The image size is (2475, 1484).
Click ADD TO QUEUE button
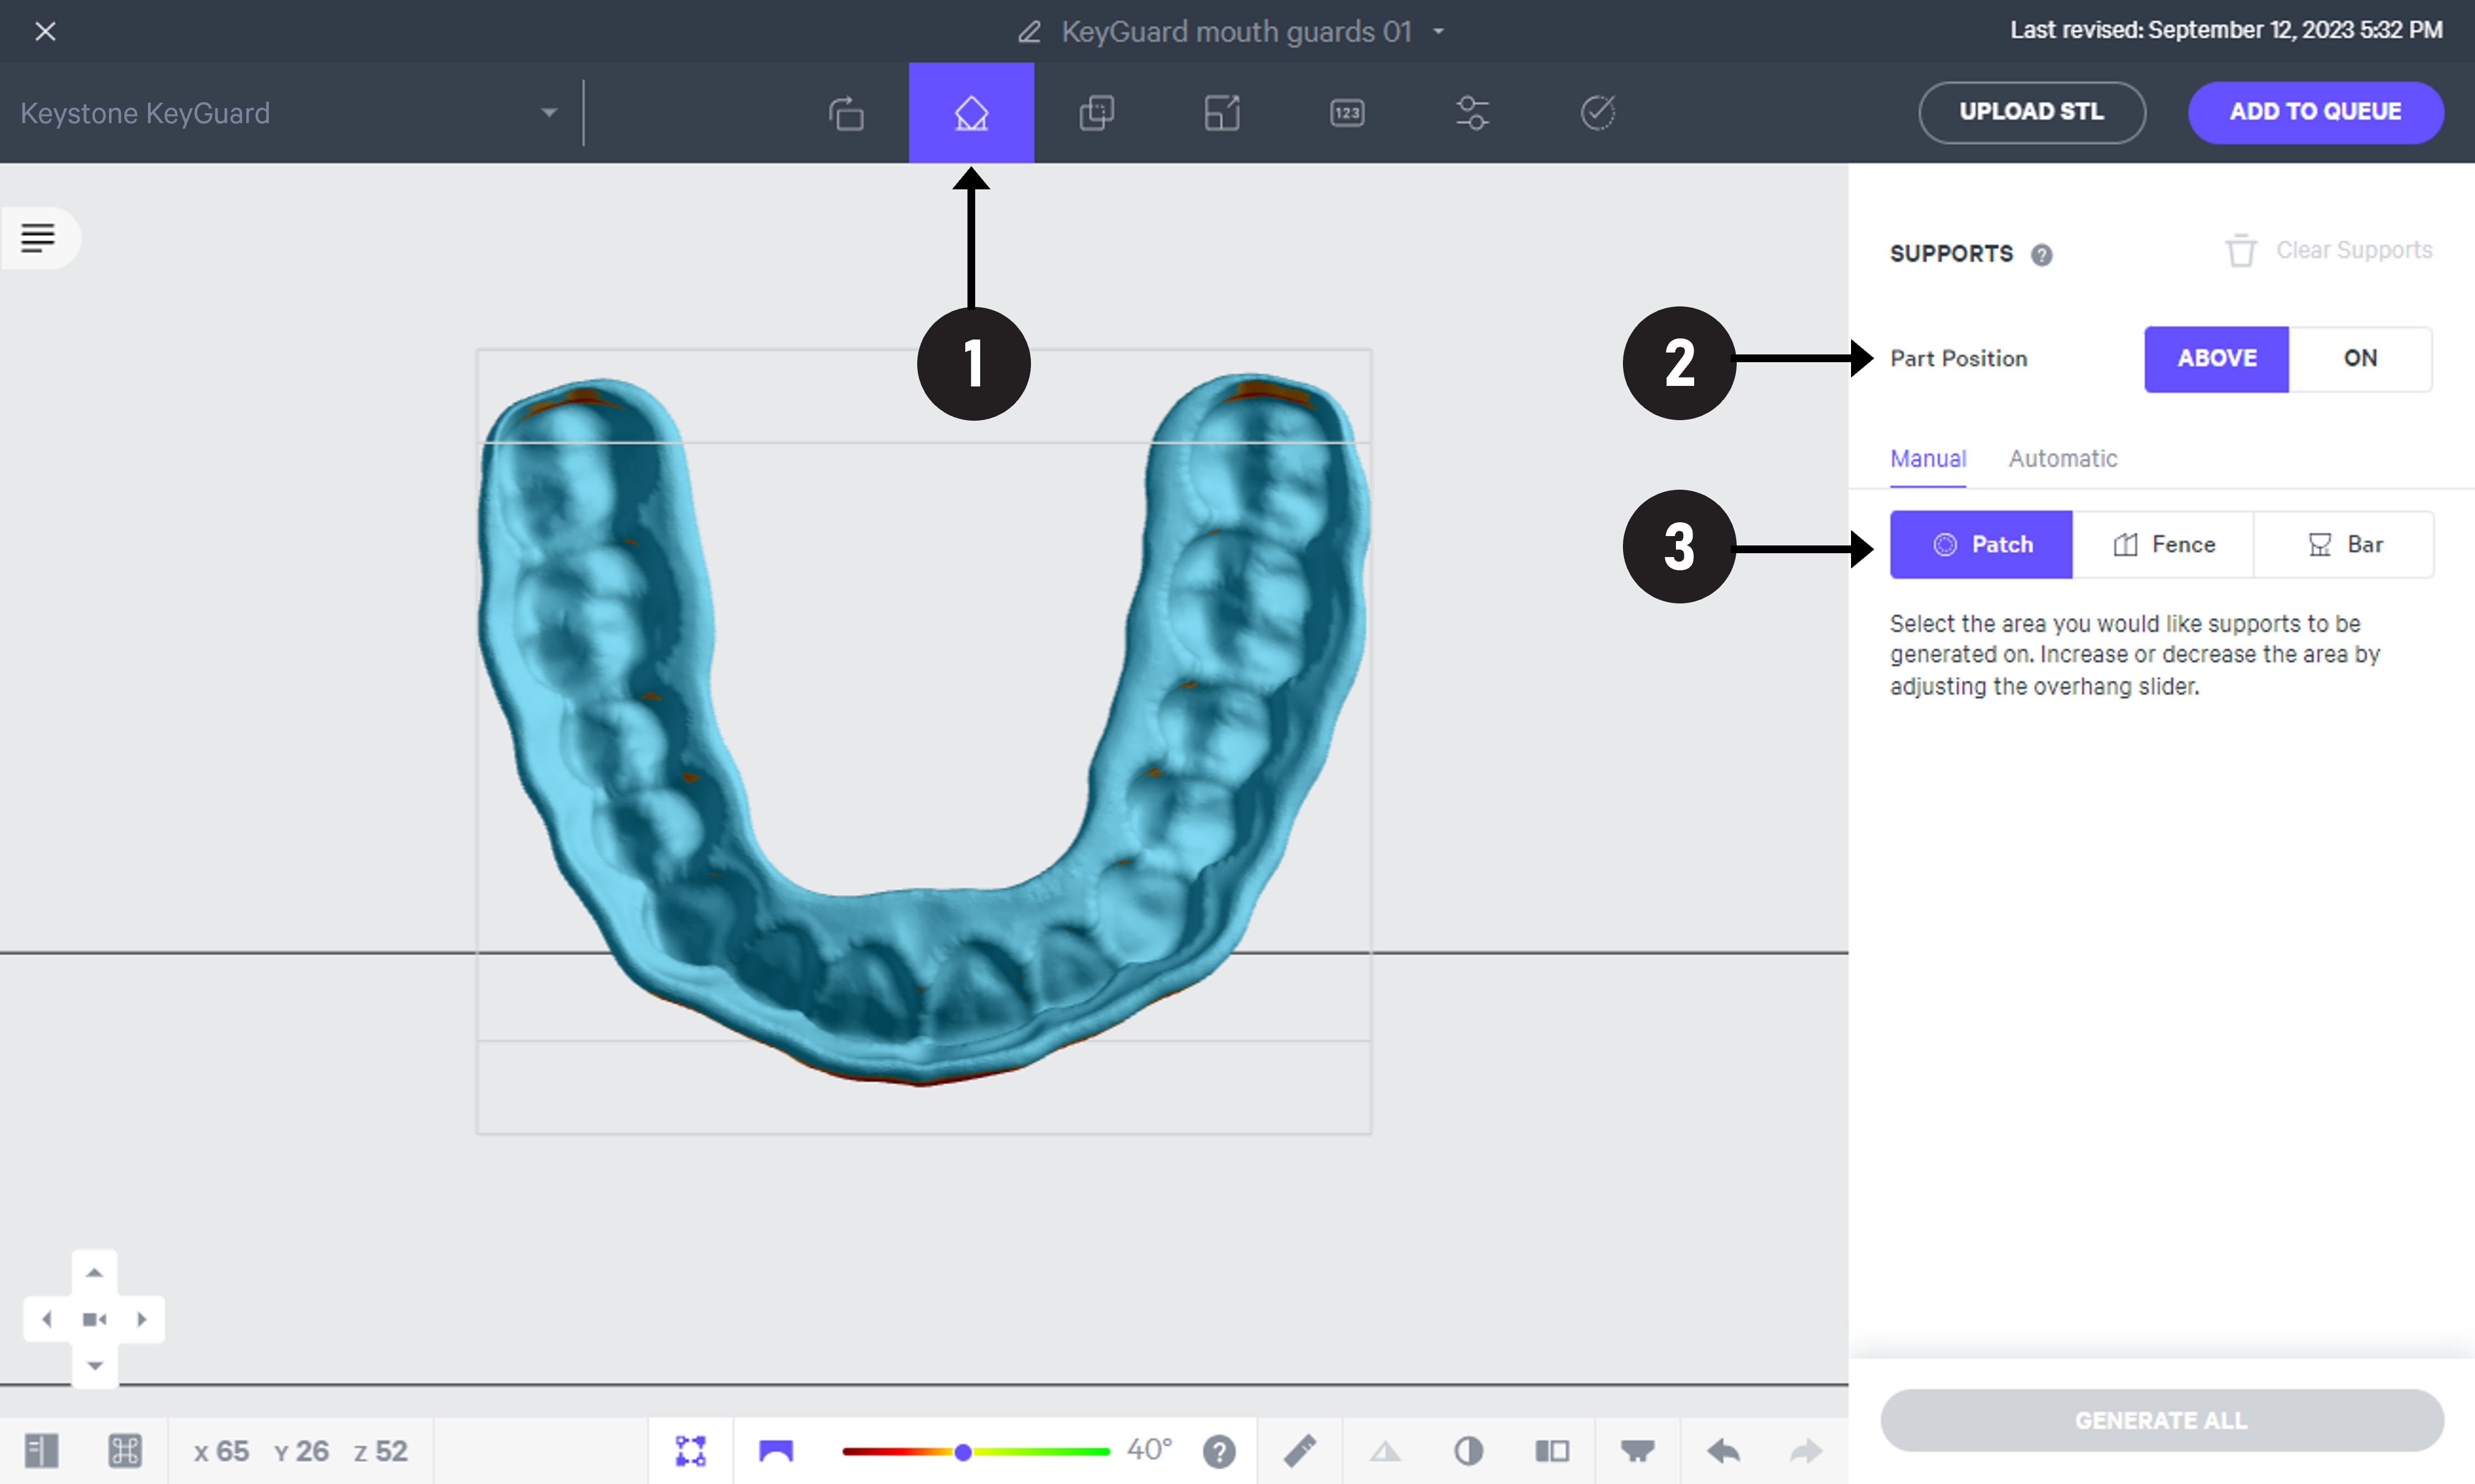pos(2315,112)
